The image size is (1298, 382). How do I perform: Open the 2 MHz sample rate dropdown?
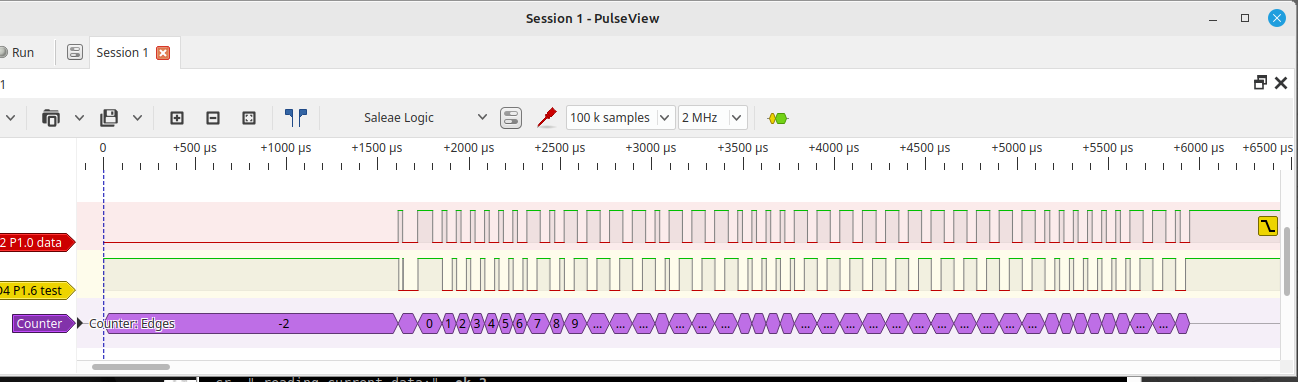[x=713, y=117]
